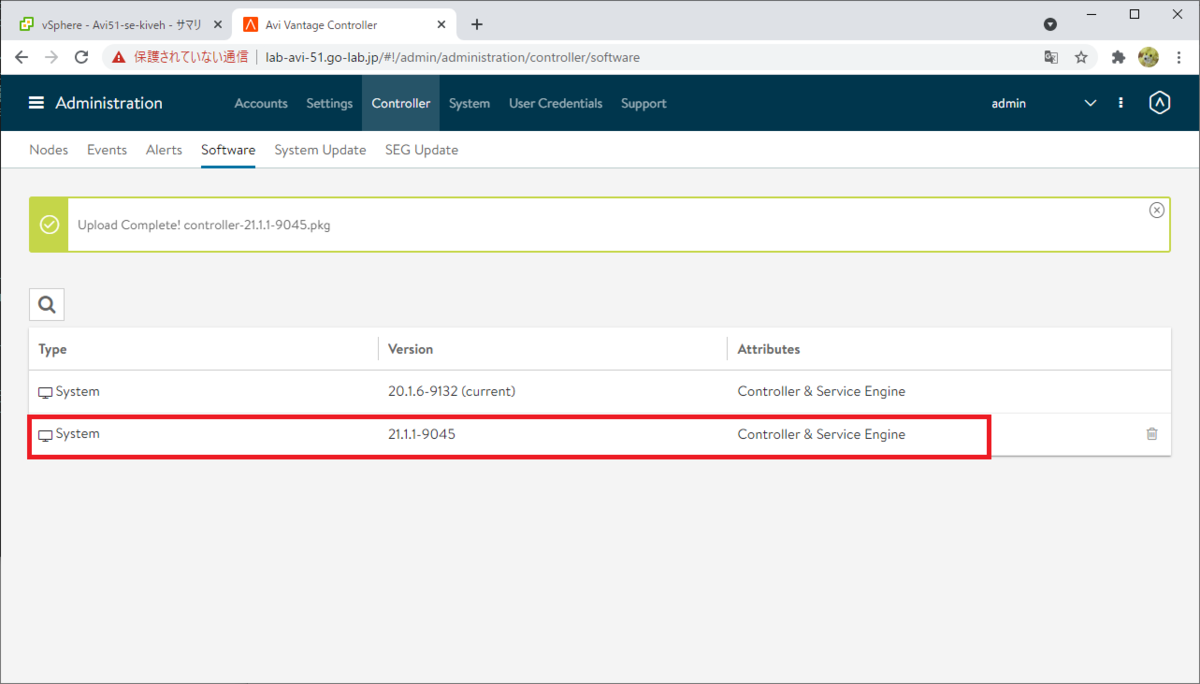Image resolution: width=1200 pixels, height=684 pixels.
Task: Open the Accounts menu
Action: [x=261, y=103]
